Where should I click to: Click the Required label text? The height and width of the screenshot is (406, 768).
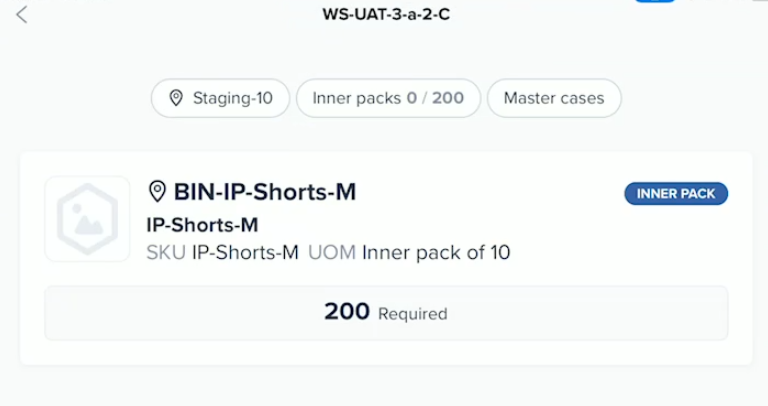(412, 314)
